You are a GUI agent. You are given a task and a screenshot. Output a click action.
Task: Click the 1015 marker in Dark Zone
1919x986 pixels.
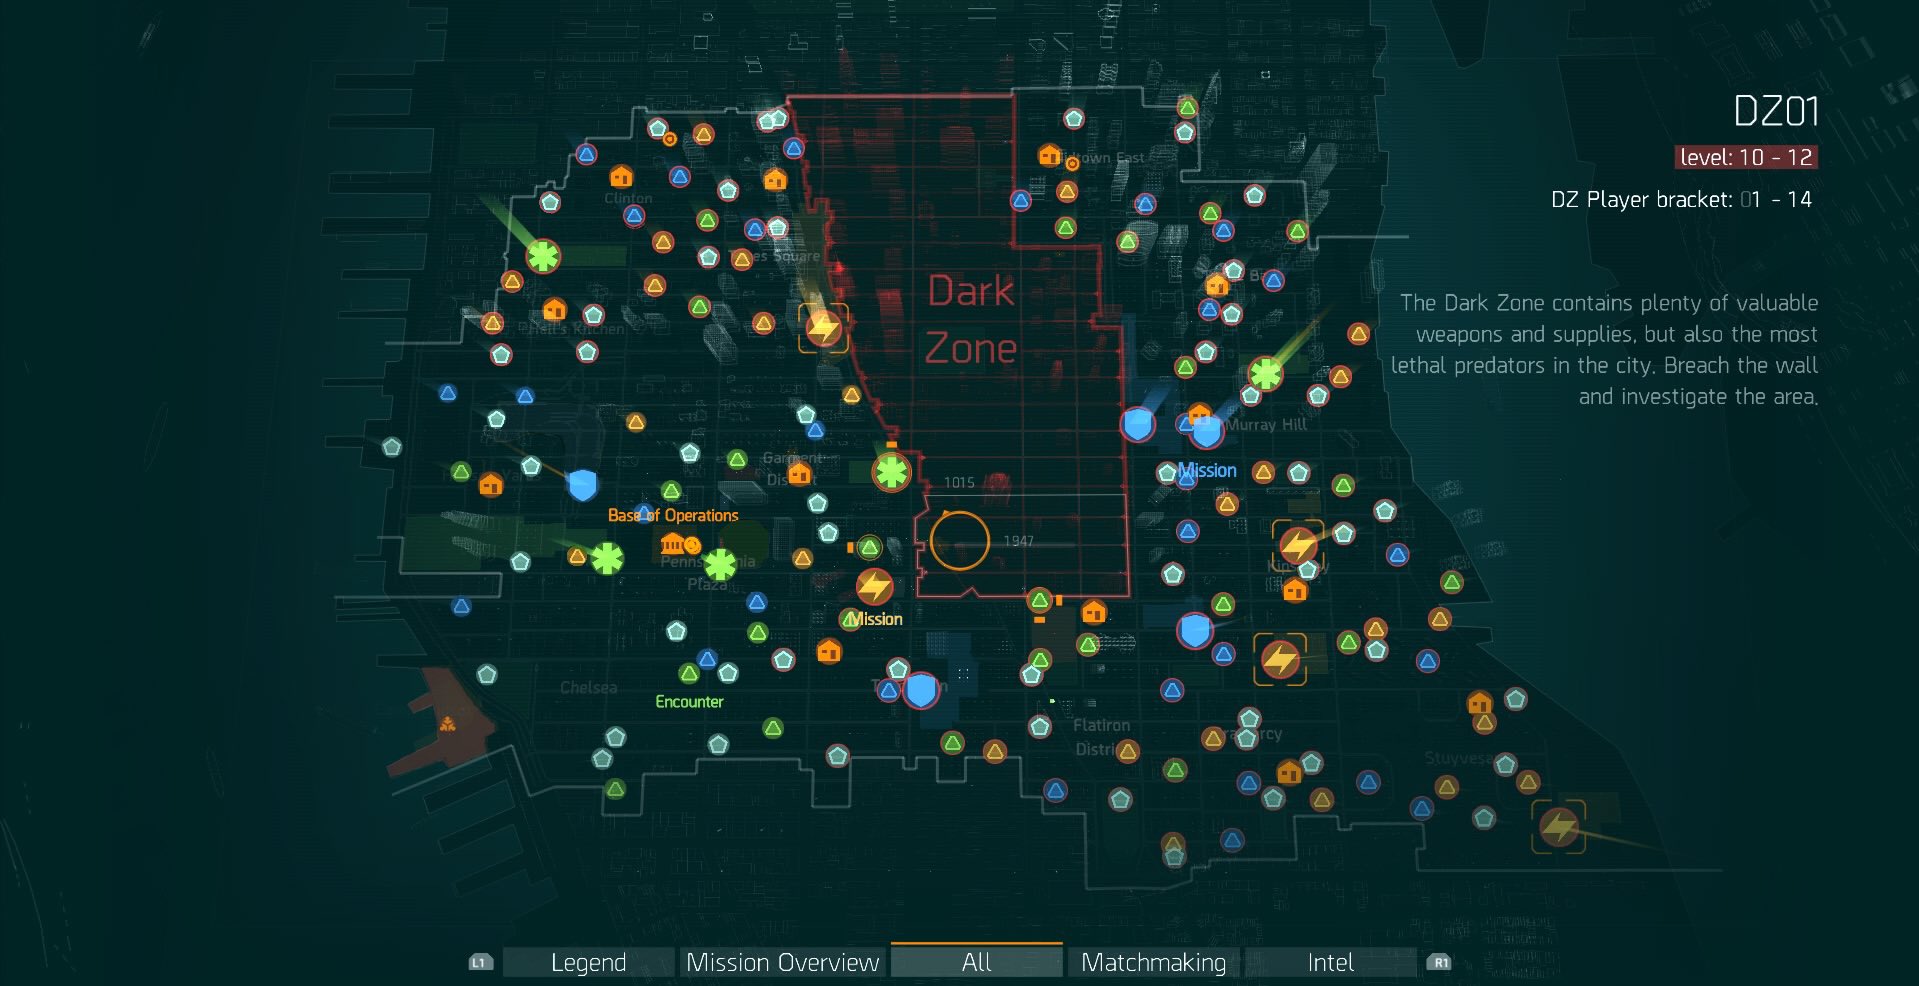tap(959, 482)
